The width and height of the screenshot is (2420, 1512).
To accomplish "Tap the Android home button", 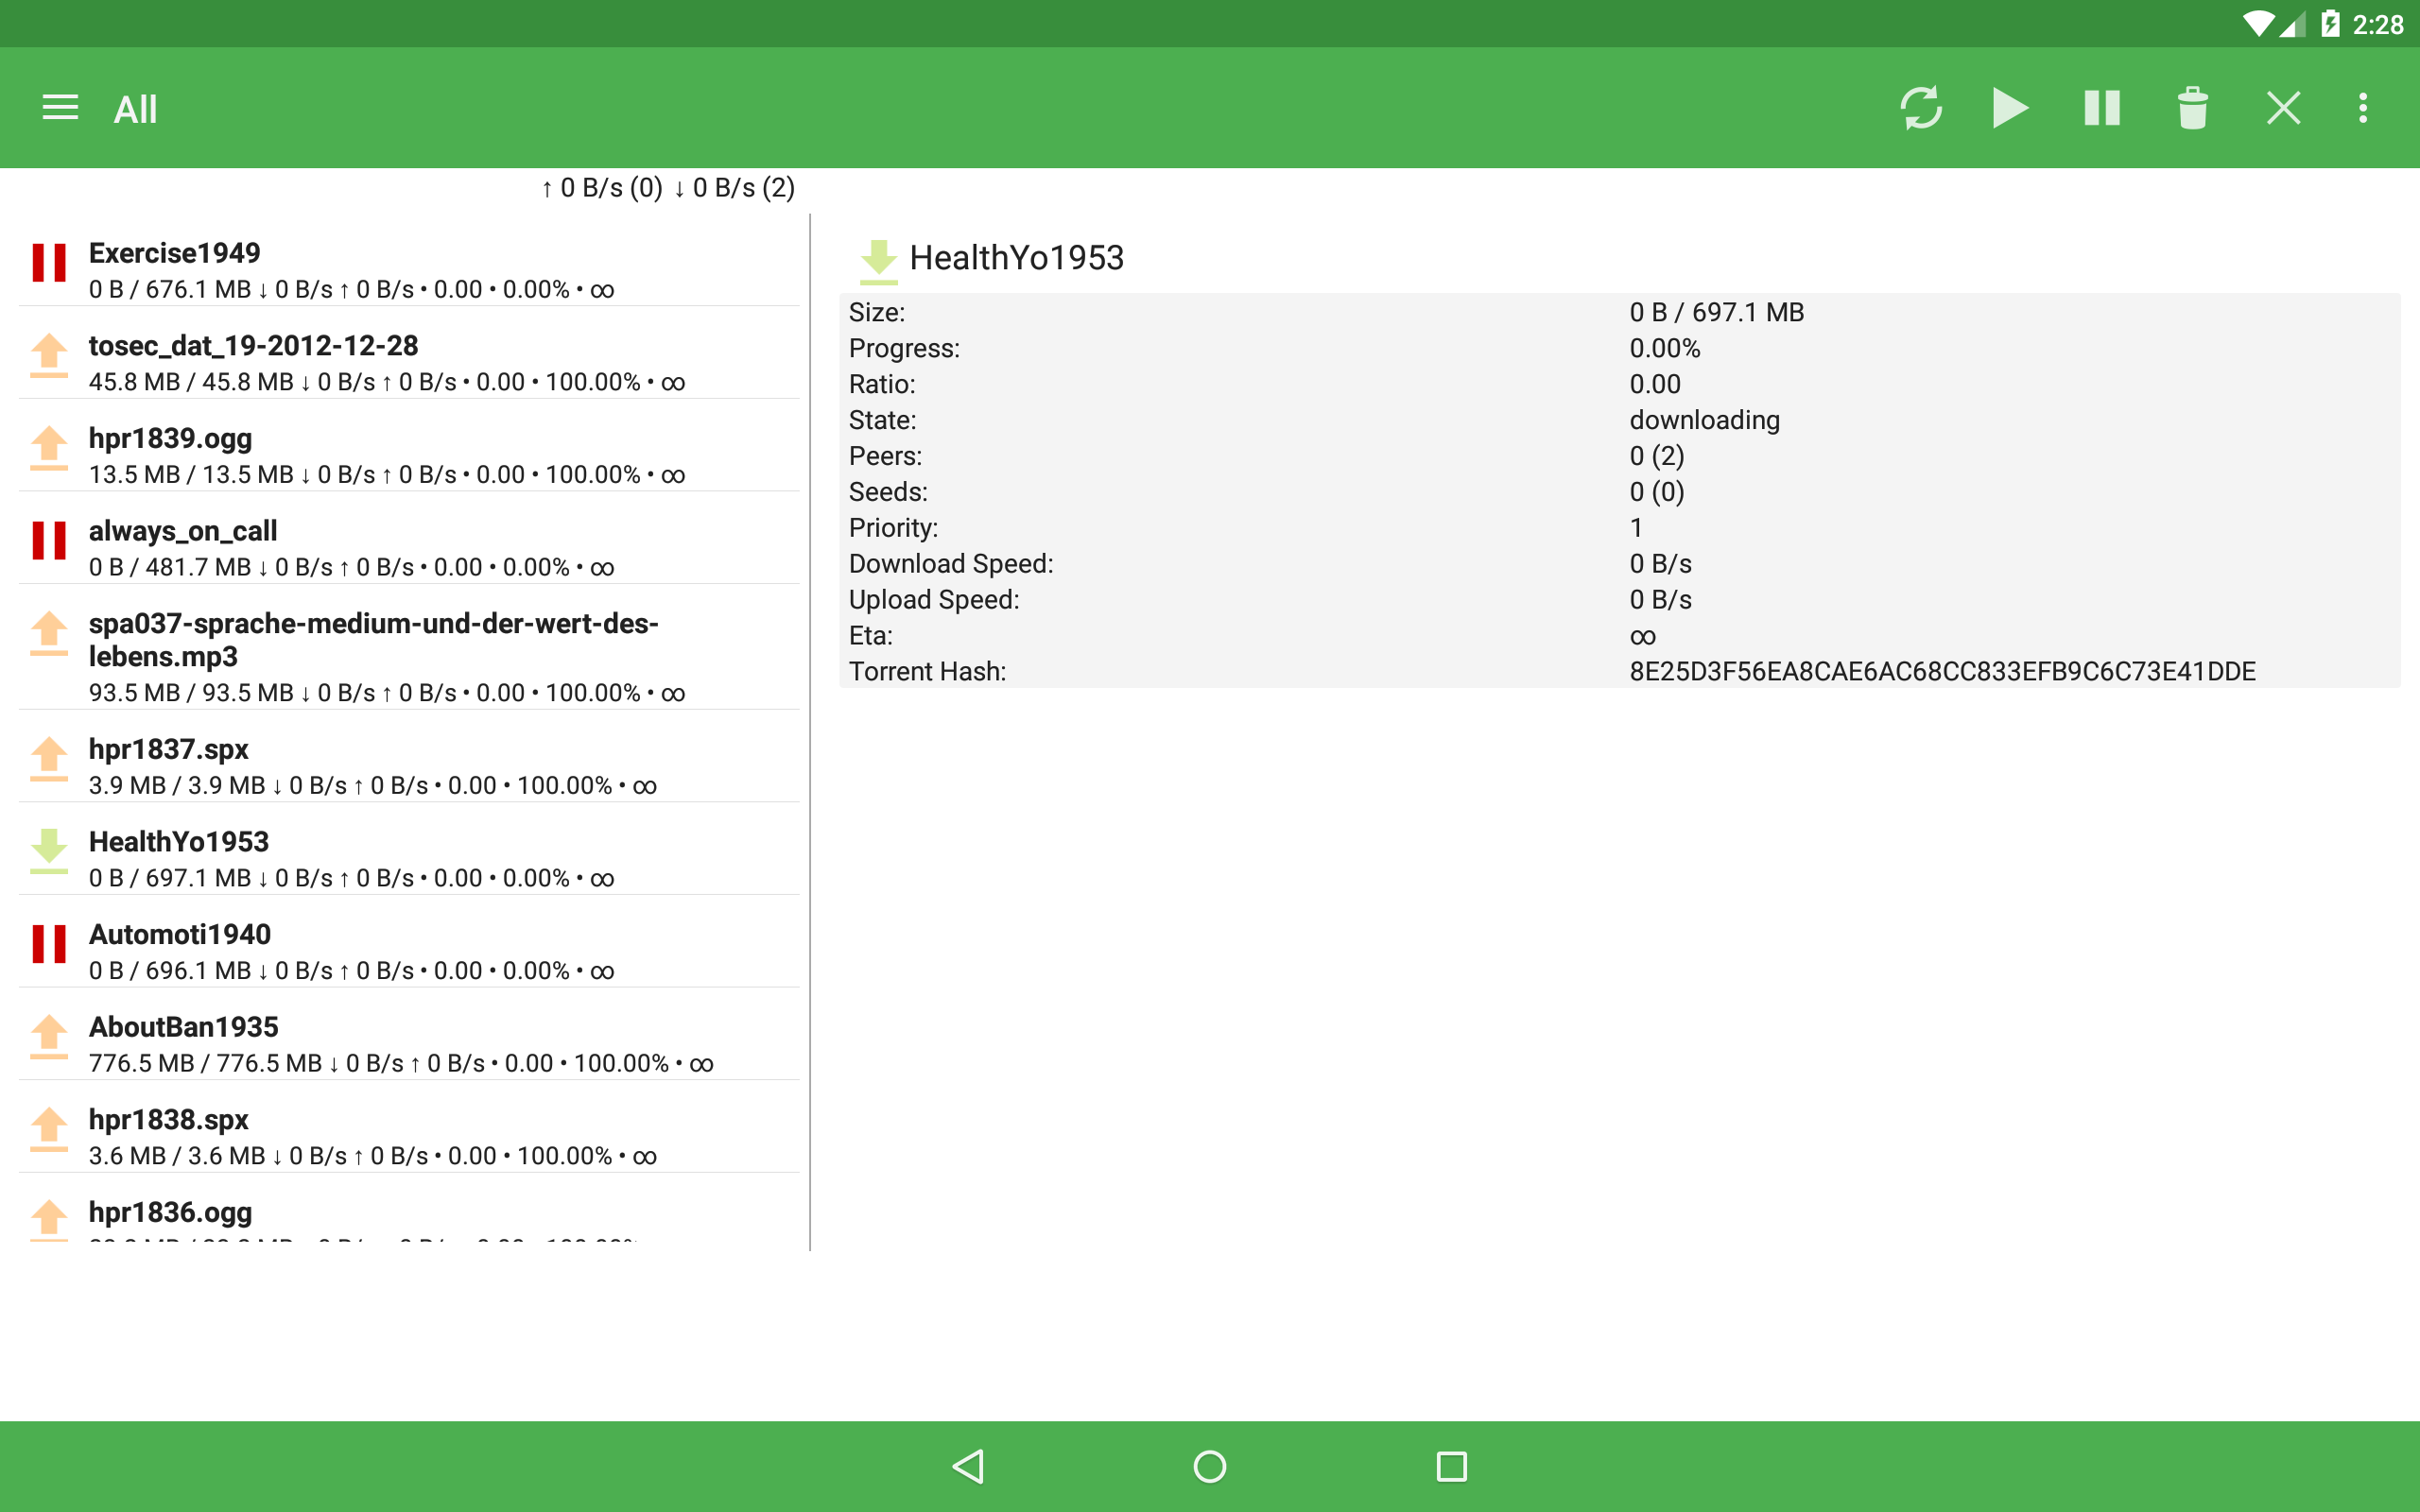I will (x=1210, y=1466).
